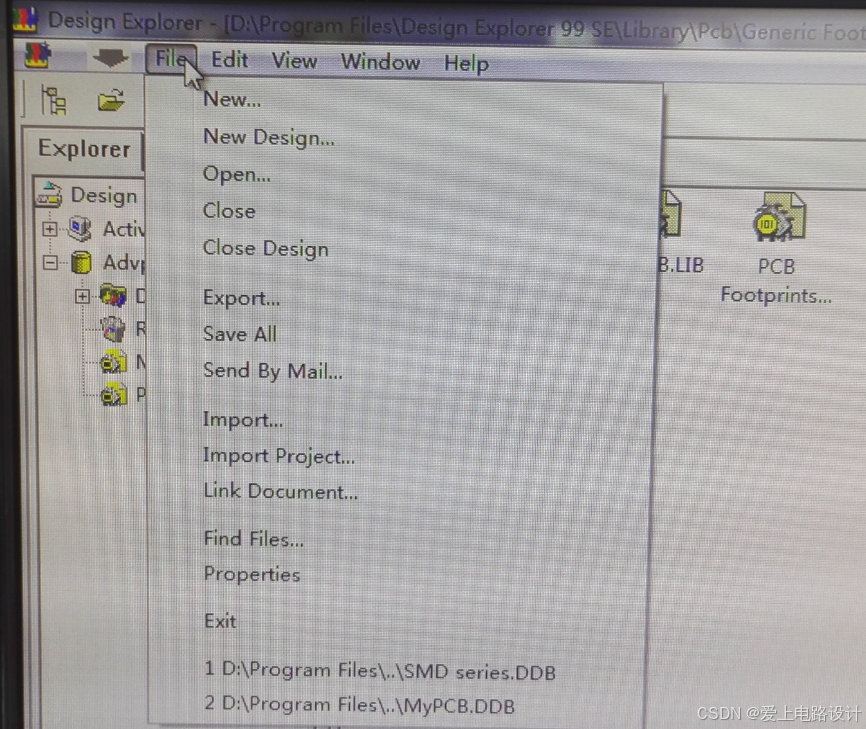Open the File menu
The height and width of the screenshot is (729, 866).
tap(171, 59)
